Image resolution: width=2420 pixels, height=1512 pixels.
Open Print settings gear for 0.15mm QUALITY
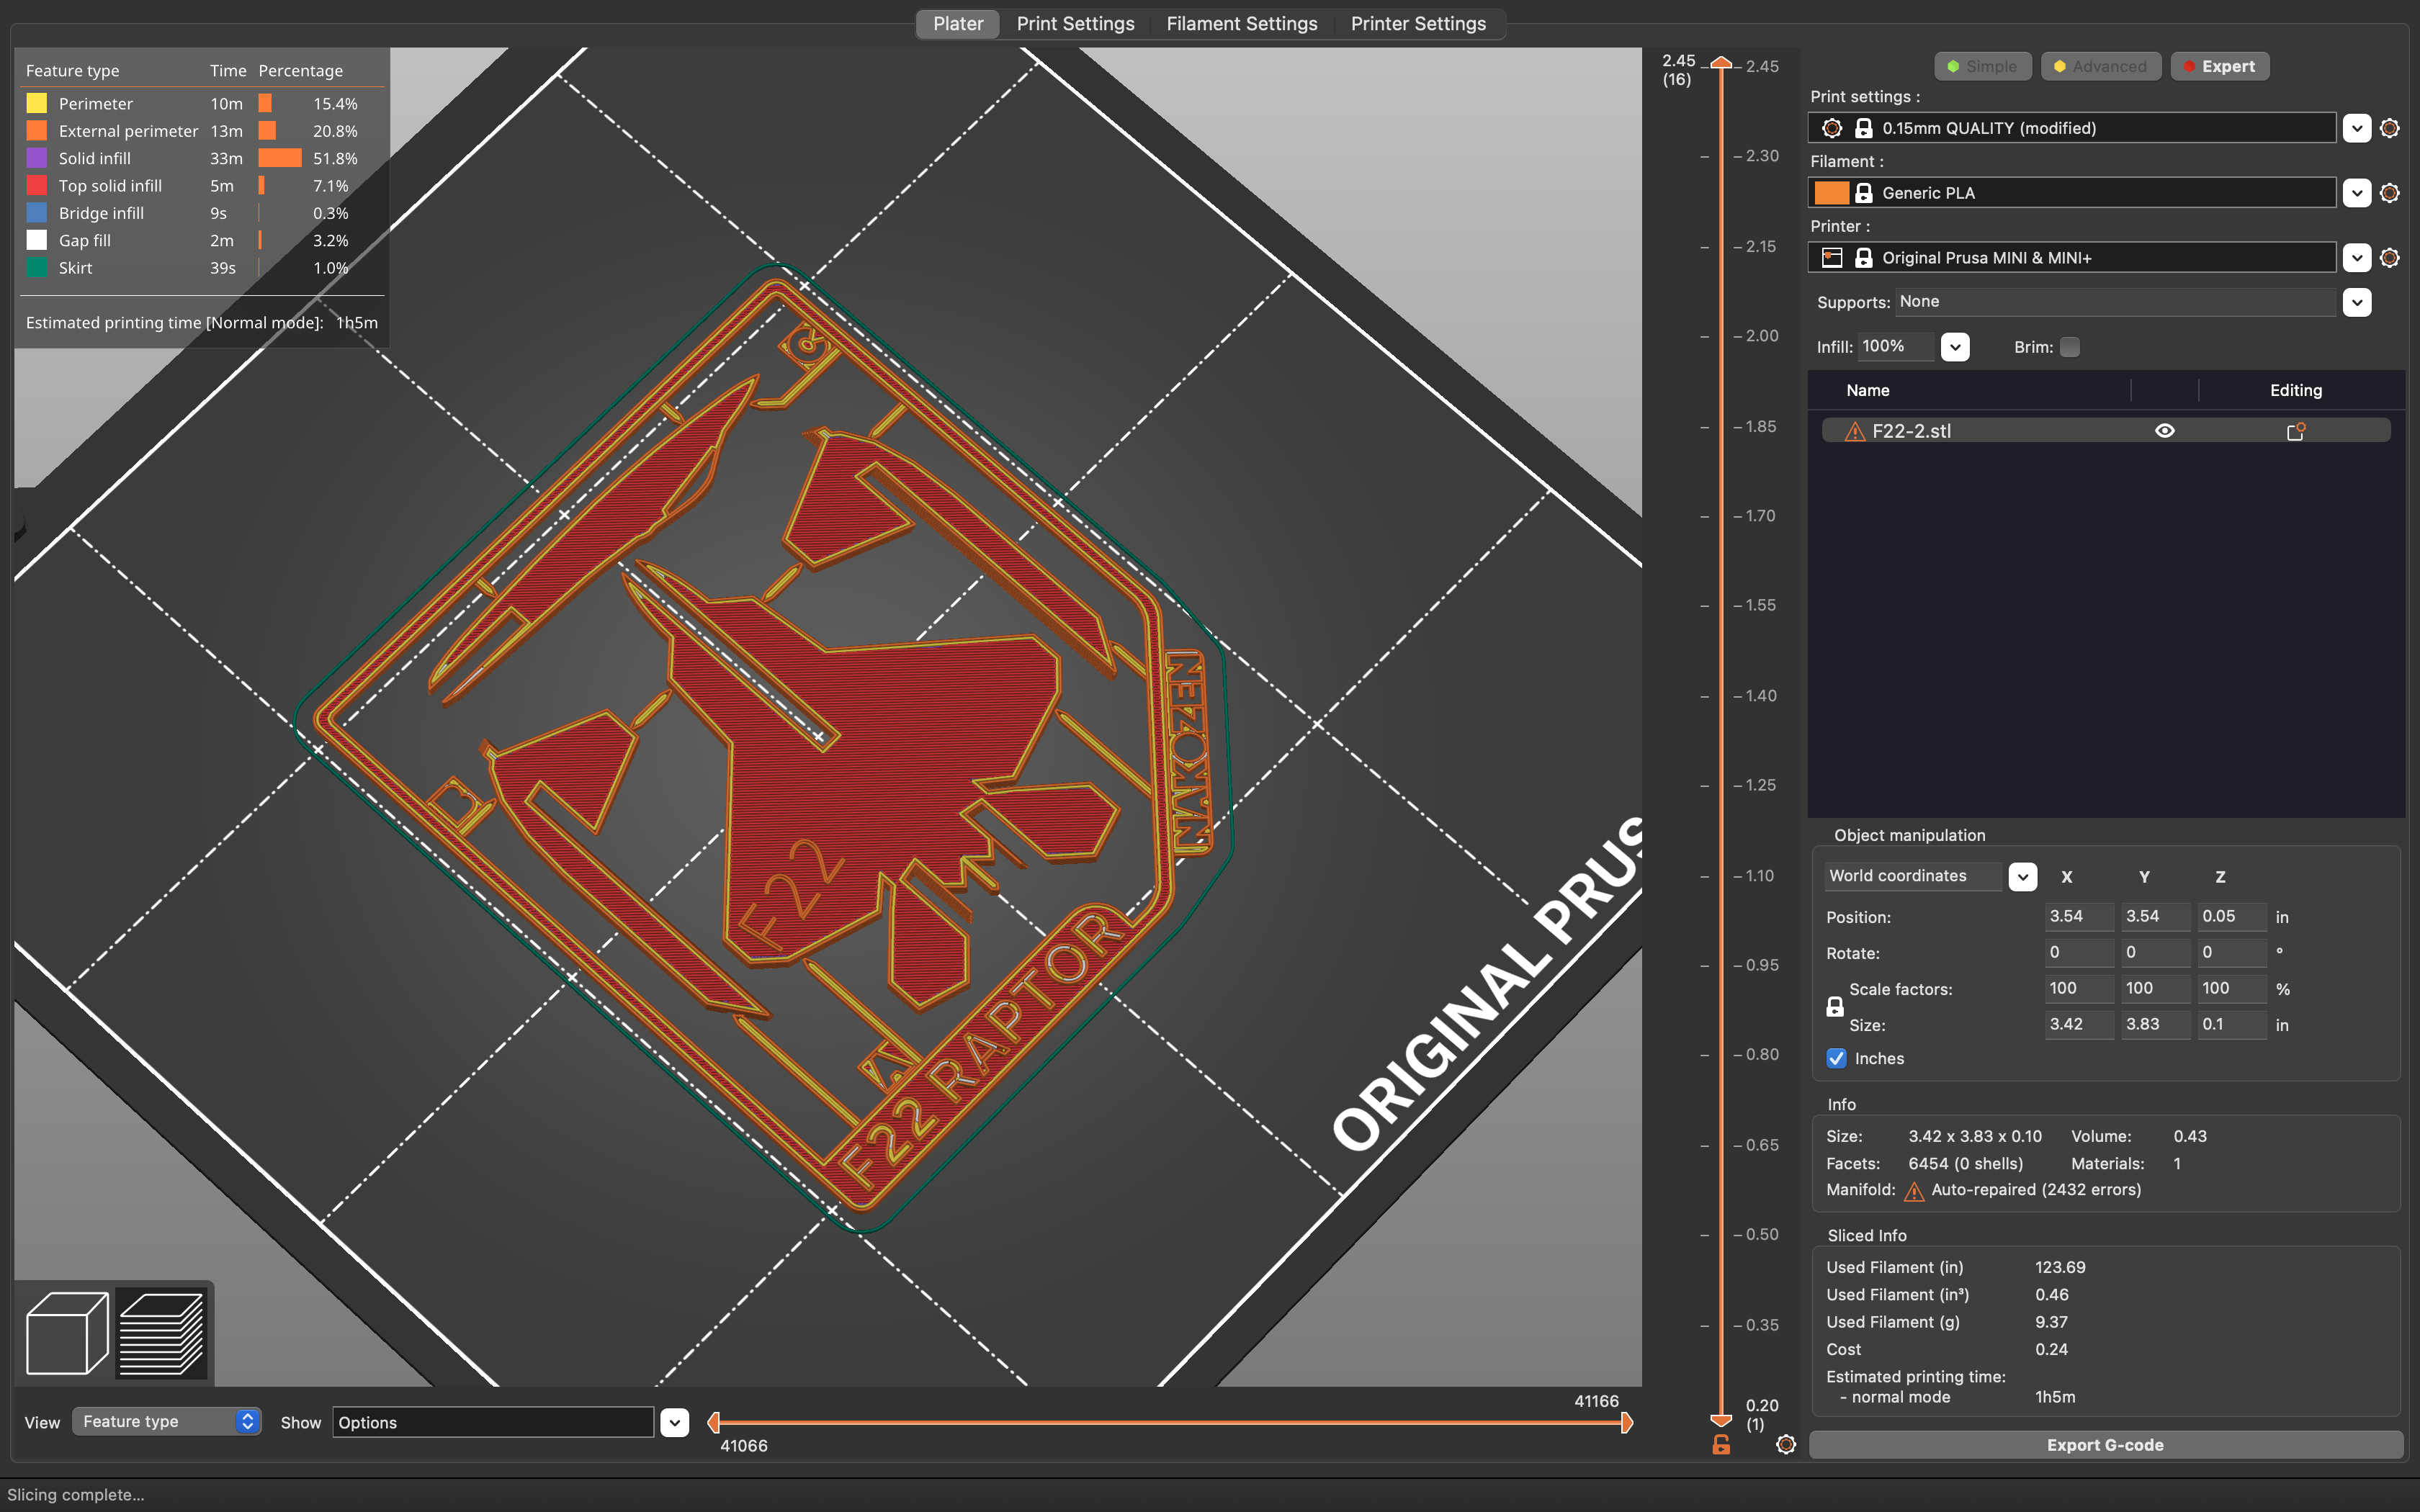[2389, 128]
